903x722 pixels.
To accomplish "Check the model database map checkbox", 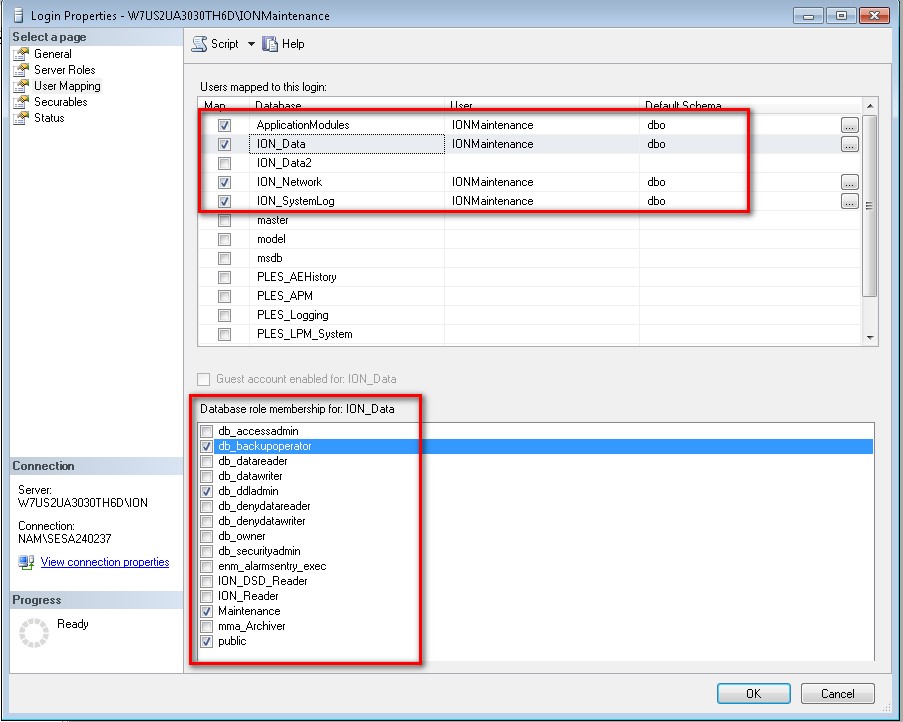I will coord(225,239).
